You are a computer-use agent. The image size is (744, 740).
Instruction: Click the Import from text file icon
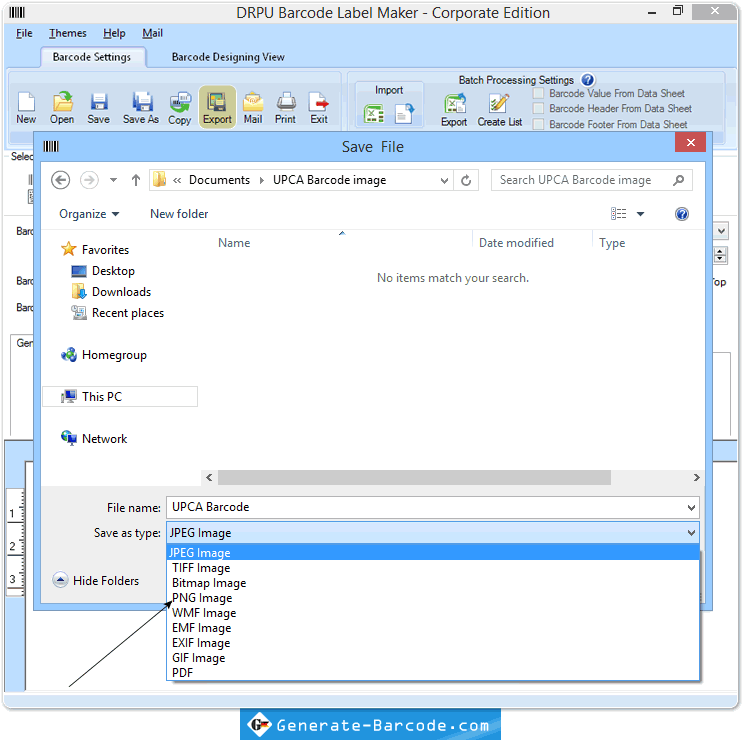coord(404,113)
